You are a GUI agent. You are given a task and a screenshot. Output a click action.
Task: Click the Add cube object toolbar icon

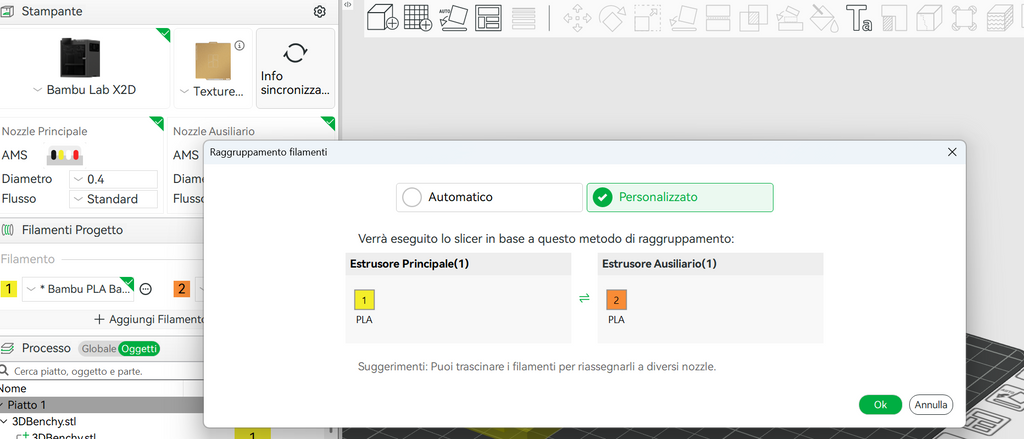pos(383,17)
